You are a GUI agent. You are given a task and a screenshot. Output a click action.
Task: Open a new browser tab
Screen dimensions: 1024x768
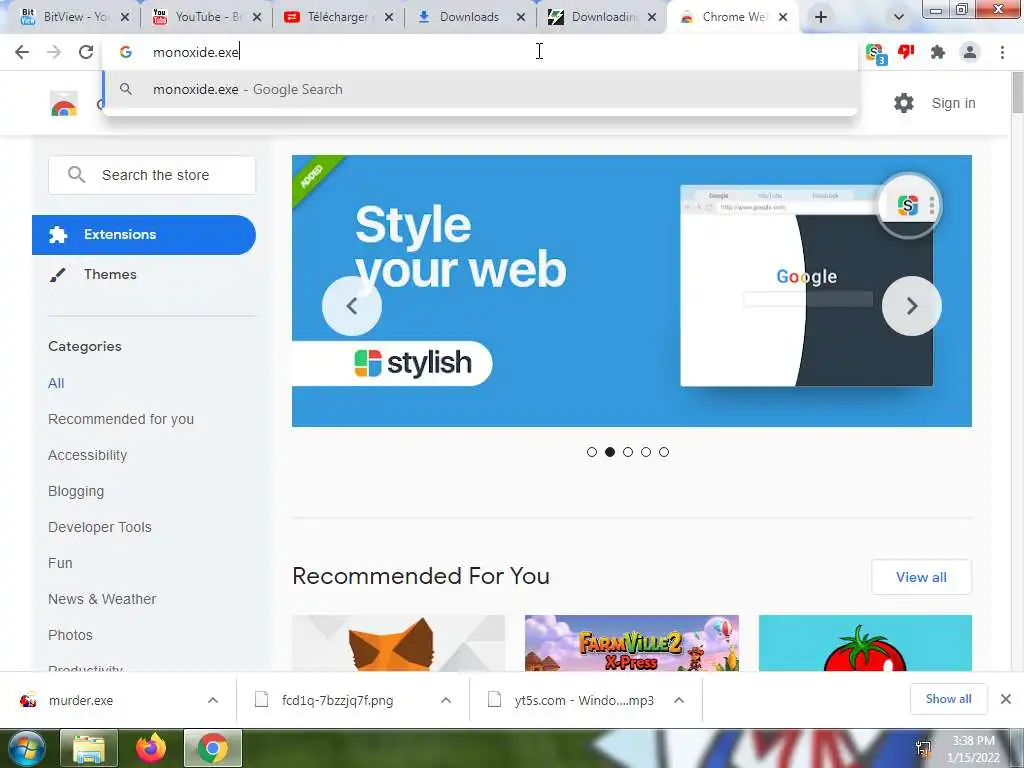point(821,17)
